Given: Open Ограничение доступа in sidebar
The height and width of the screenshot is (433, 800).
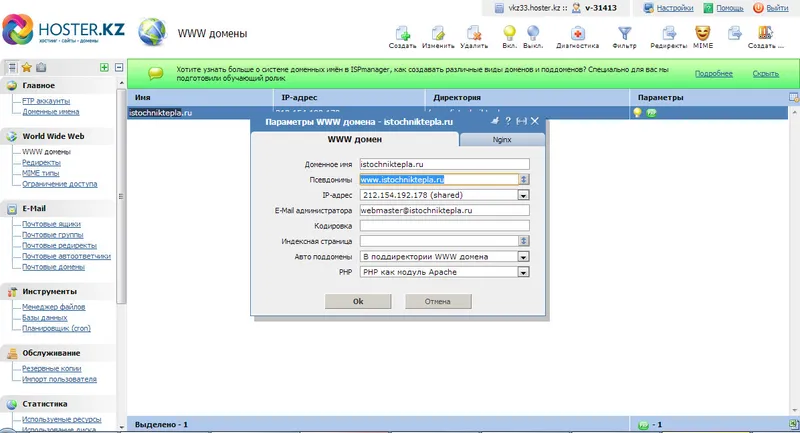Looking at the screenshot, I should tap(60, 184).
